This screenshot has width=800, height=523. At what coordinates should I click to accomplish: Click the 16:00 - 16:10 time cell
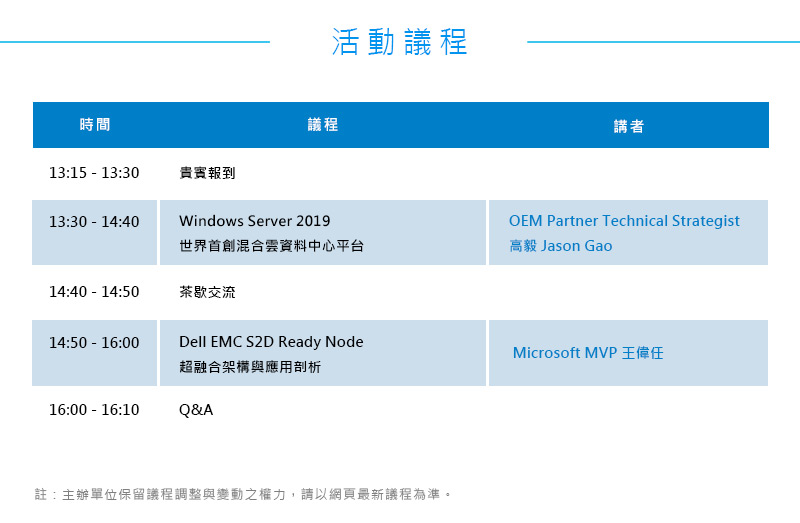[x=94, y=410]
